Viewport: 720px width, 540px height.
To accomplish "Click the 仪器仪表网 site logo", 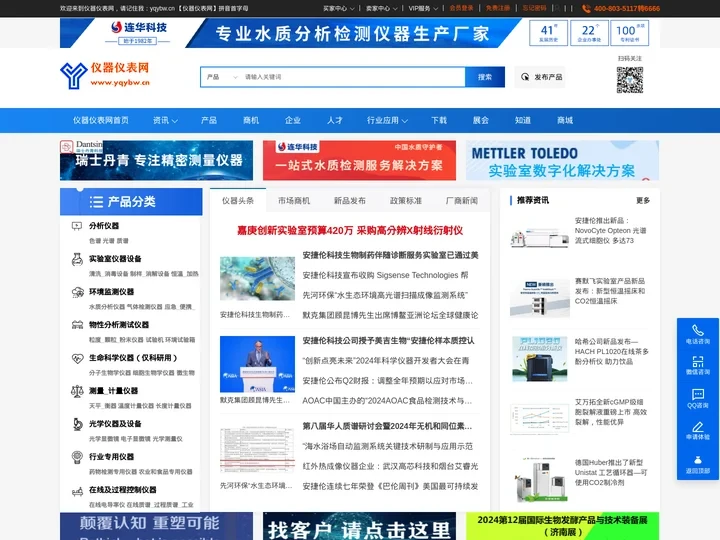I will 105,75.
